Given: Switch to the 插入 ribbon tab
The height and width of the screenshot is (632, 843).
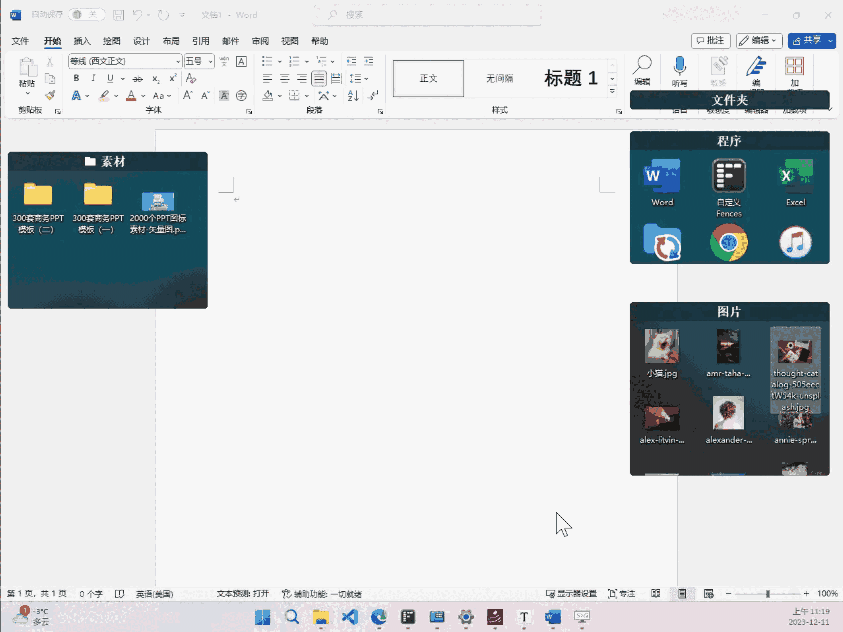Looking at the screenshot, I should 80,41.
